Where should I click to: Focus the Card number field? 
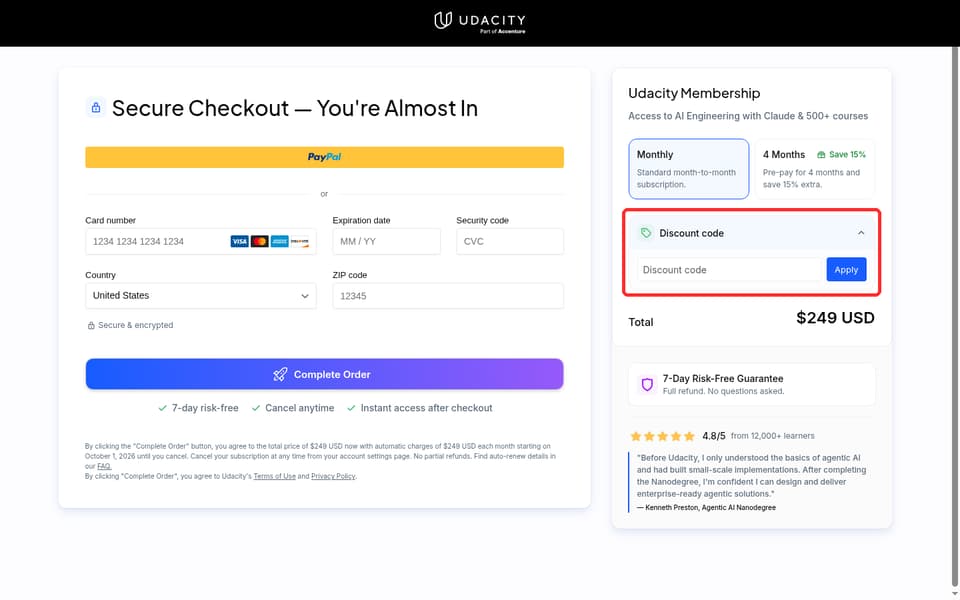click(x=201, y=241)
